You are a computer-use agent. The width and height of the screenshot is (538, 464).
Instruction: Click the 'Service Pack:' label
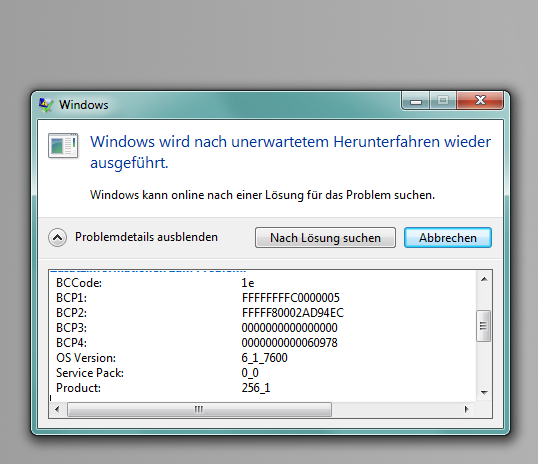(90, 373)
